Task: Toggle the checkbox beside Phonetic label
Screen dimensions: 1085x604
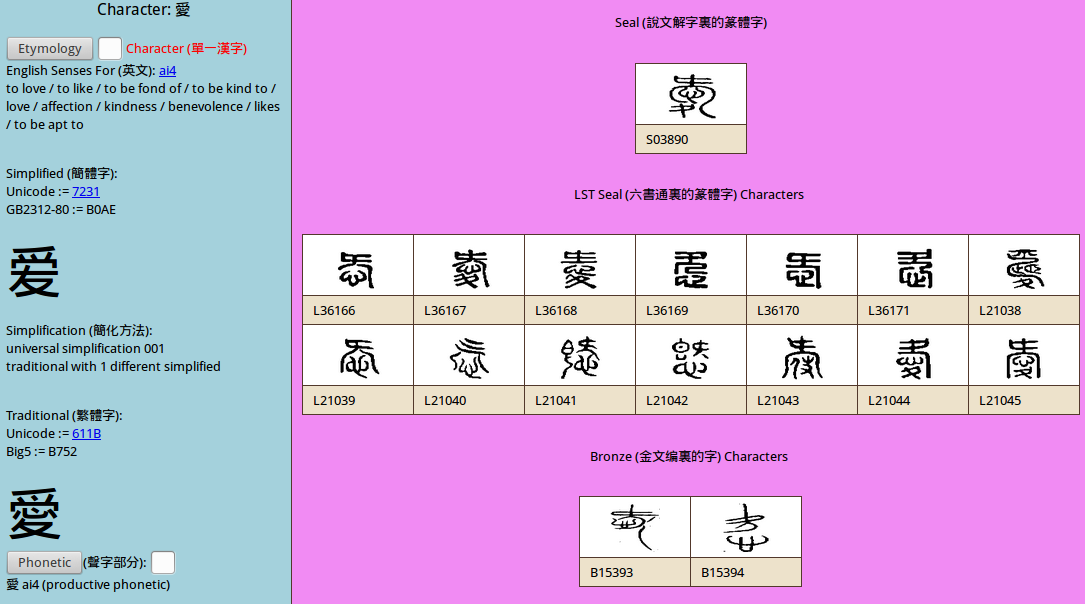Action: tap(163, 562)
